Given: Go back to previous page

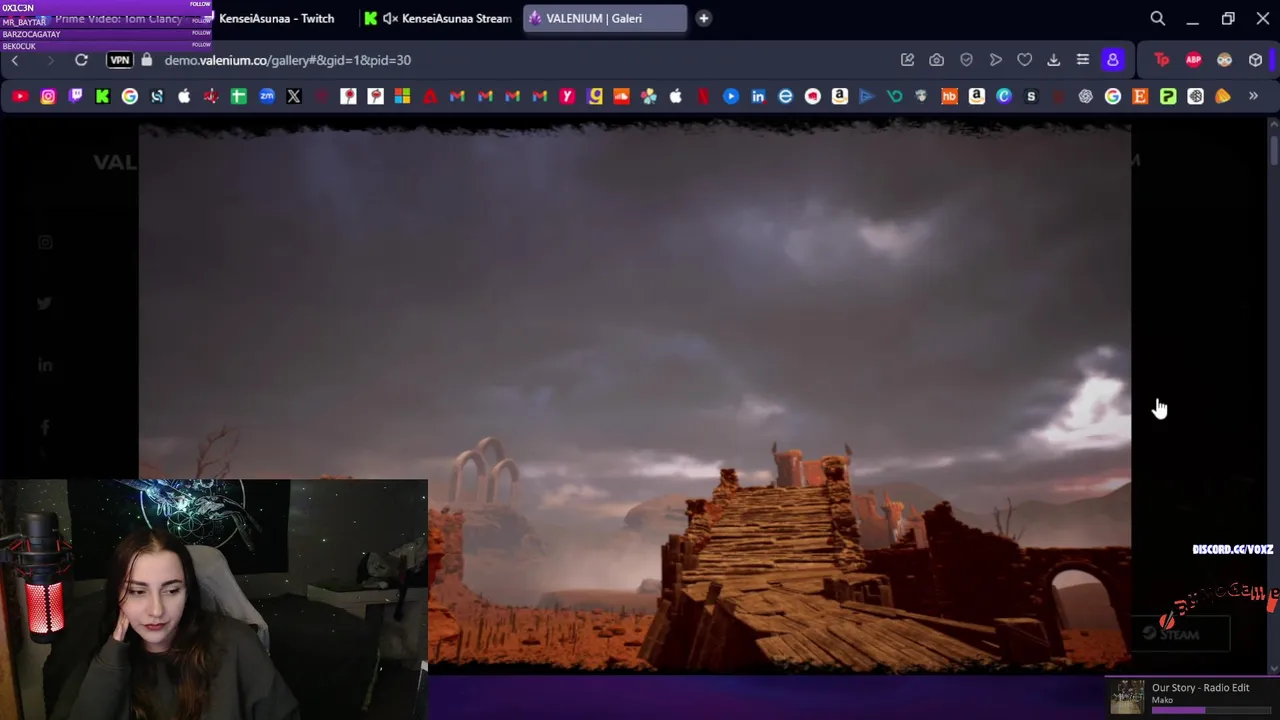Looking at the screenshot, I should pyautogui.click(x=15, y=60).
